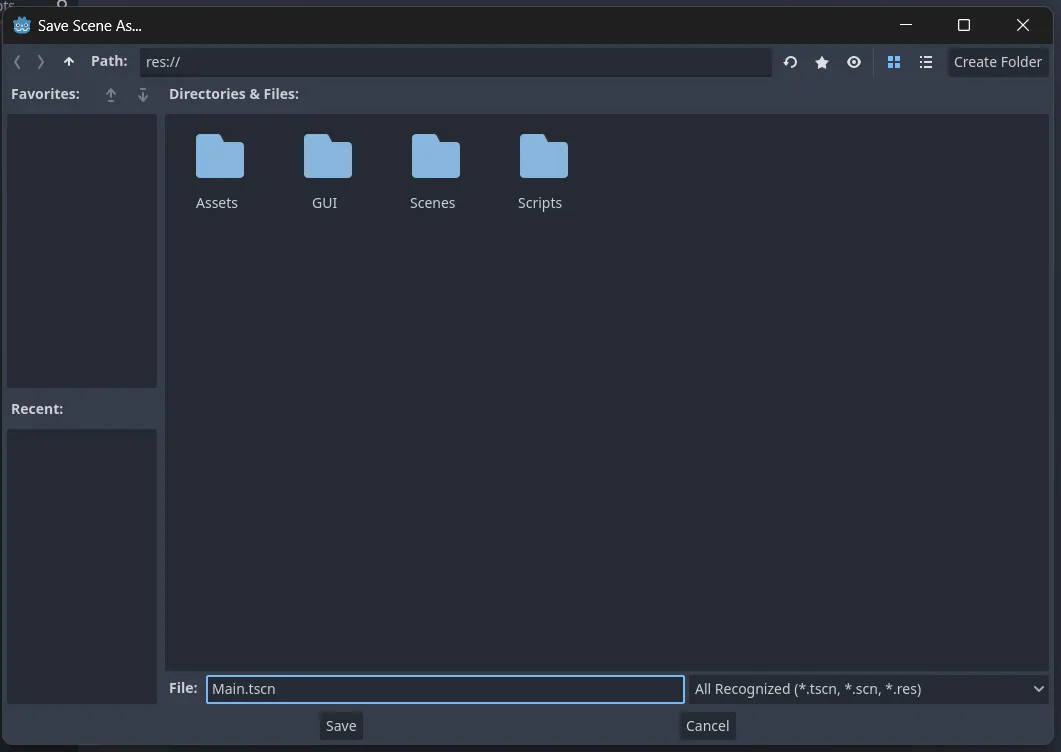Move favorite up arrow
The width and height of the screenshot is (1061, 752).
coord(111,95)
